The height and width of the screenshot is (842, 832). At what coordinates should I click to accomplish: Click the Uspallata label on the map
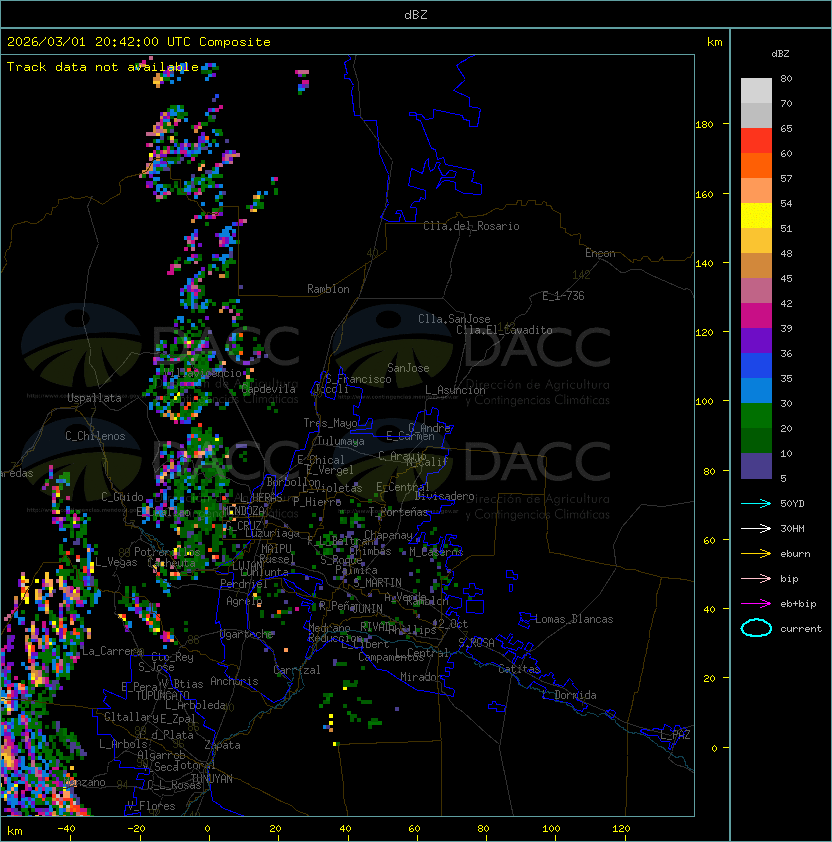coord(94,398)
